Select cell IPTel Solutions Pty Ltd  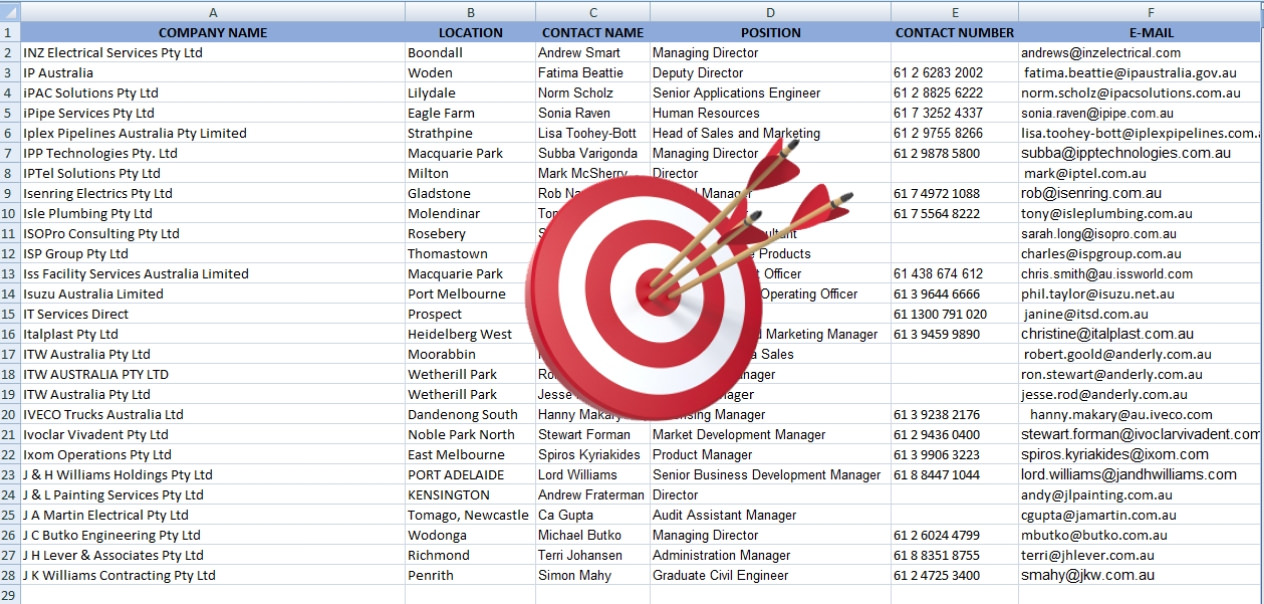click(x=213, y=173)
